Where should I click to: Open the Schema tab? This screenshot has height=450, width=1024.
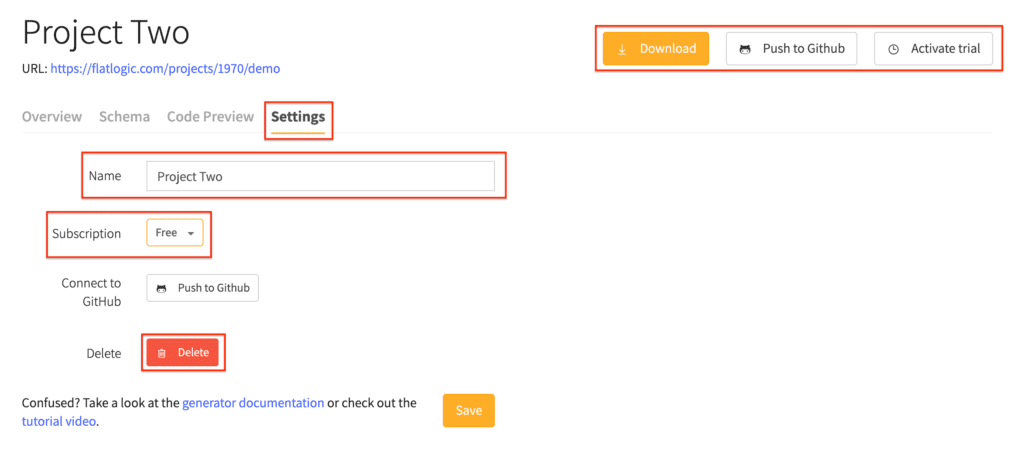[124, 117]
